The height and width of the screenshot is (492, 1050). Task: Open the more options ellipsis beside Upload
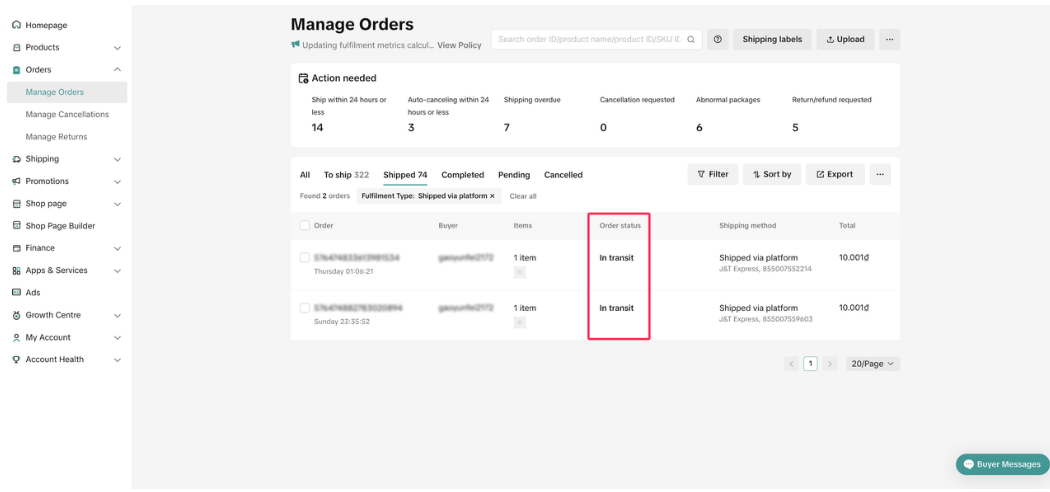click(889, 39)
